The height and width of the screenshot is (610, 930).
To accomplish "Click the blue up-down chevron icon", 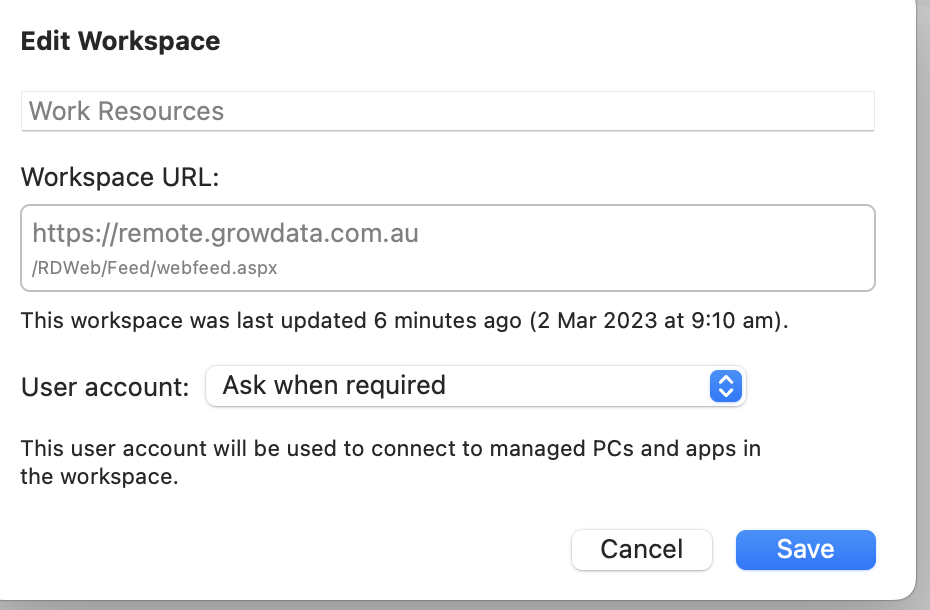I will 725,386.
